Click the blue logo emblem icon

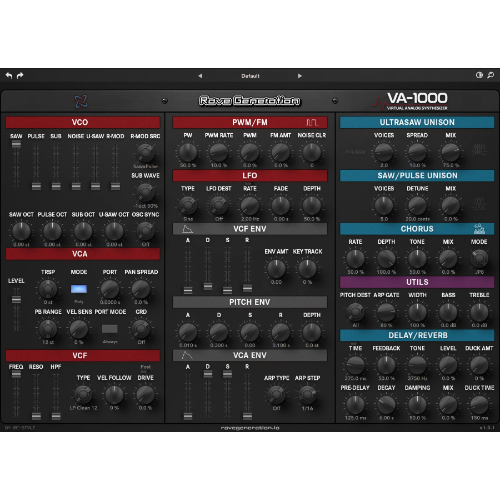pos(81,101)
